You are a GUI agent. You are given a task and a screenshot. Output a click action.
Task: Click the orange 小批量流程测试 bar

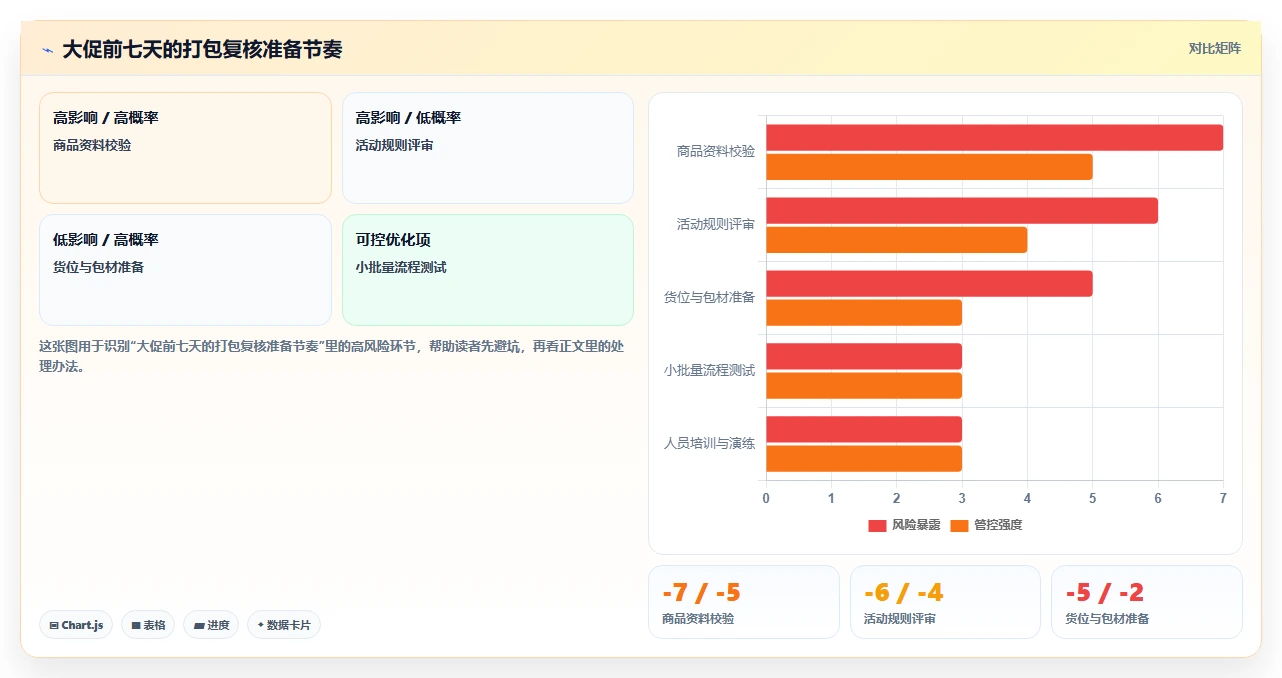pos(864,386)
